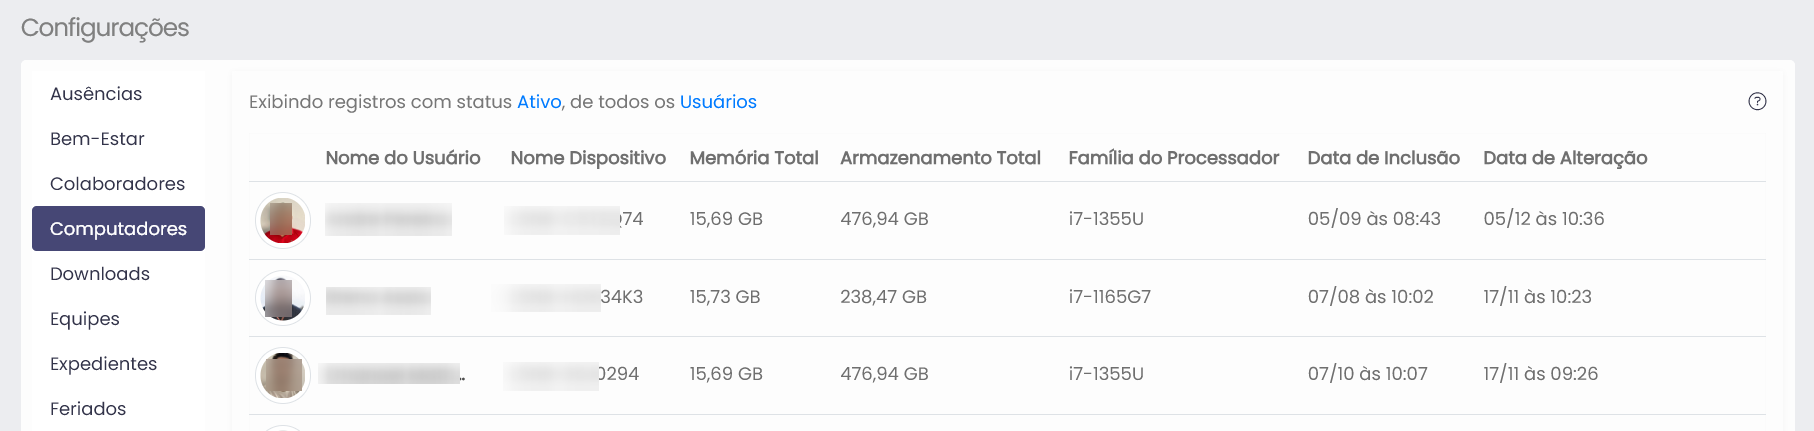Open the Ausências settings section
1814x431 pixels.
[x=96, y=94]
